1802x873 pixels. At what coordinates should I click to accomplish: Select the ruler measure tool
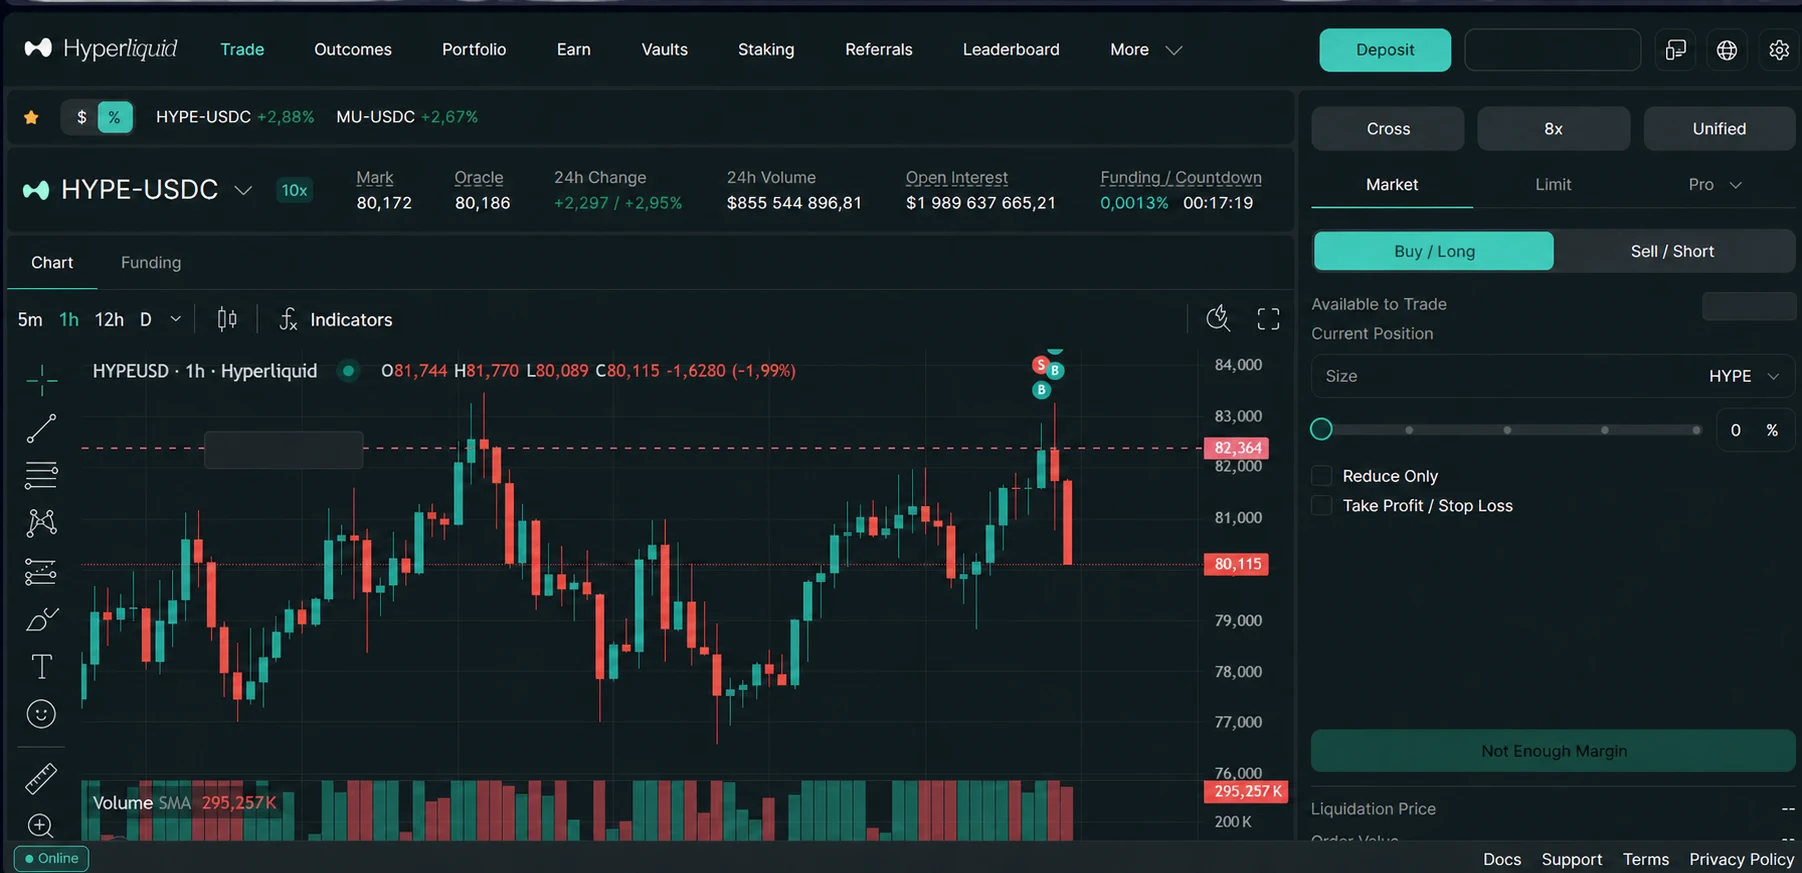tap(41, 778)
